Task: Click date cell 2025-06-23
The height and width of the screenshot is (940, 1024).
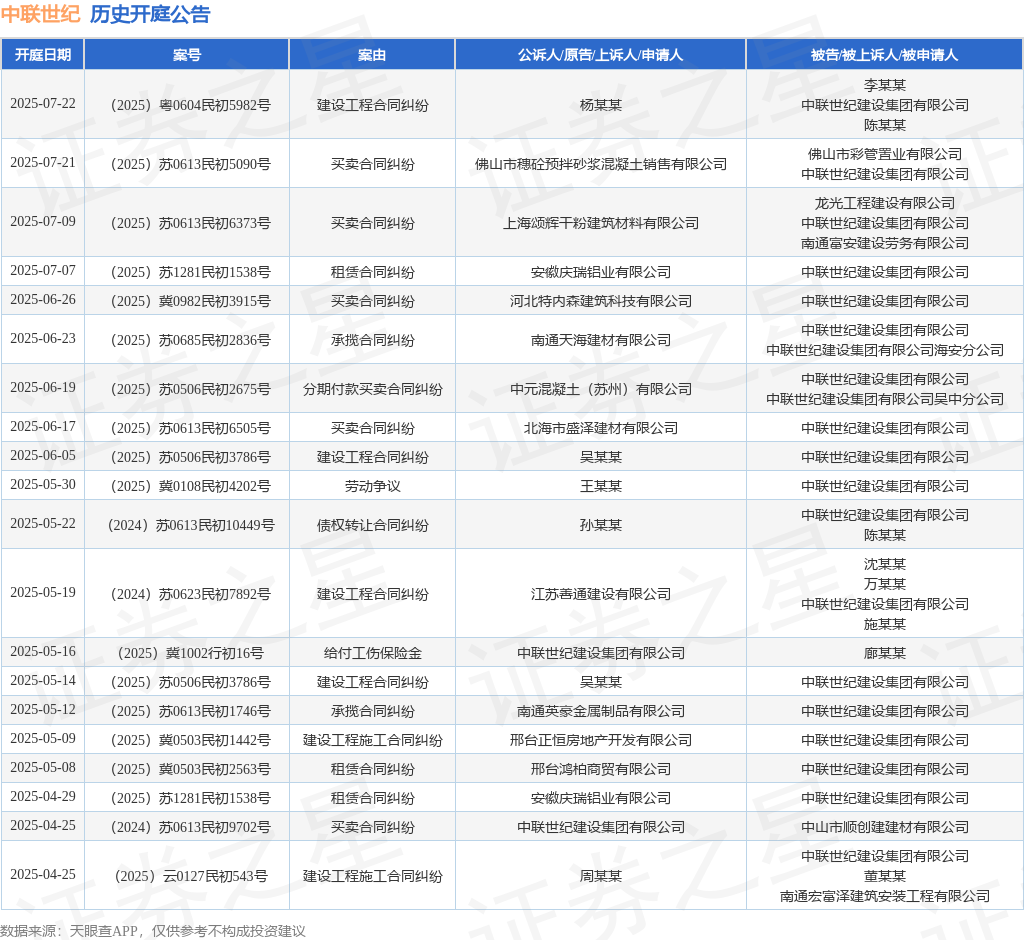Action: [x=43, y=338]
